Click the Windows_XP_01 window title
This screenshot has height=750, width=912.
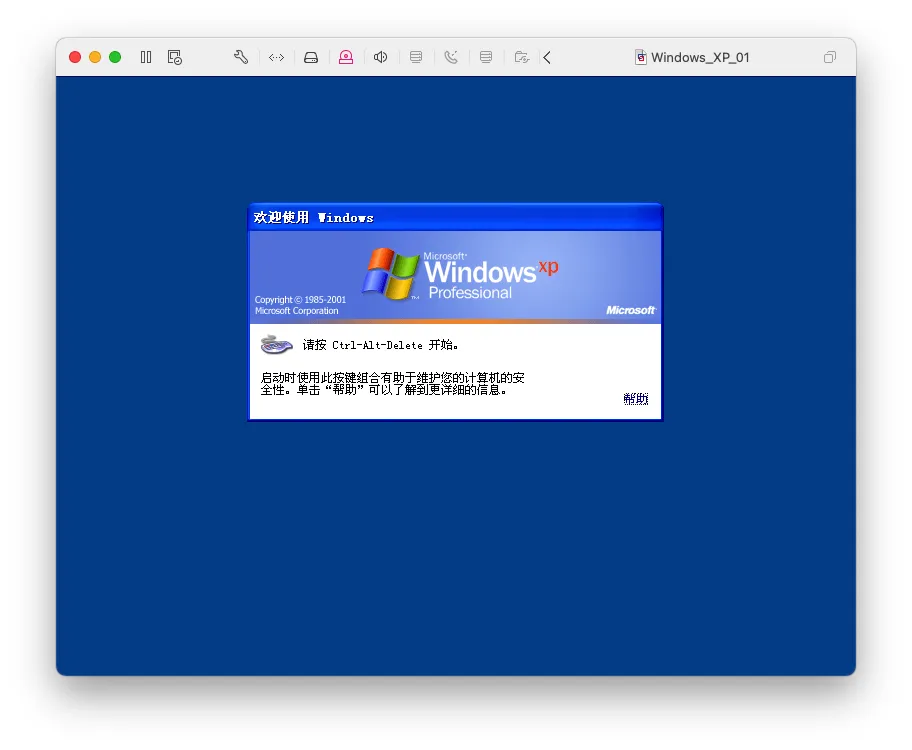tap(700, 57)
